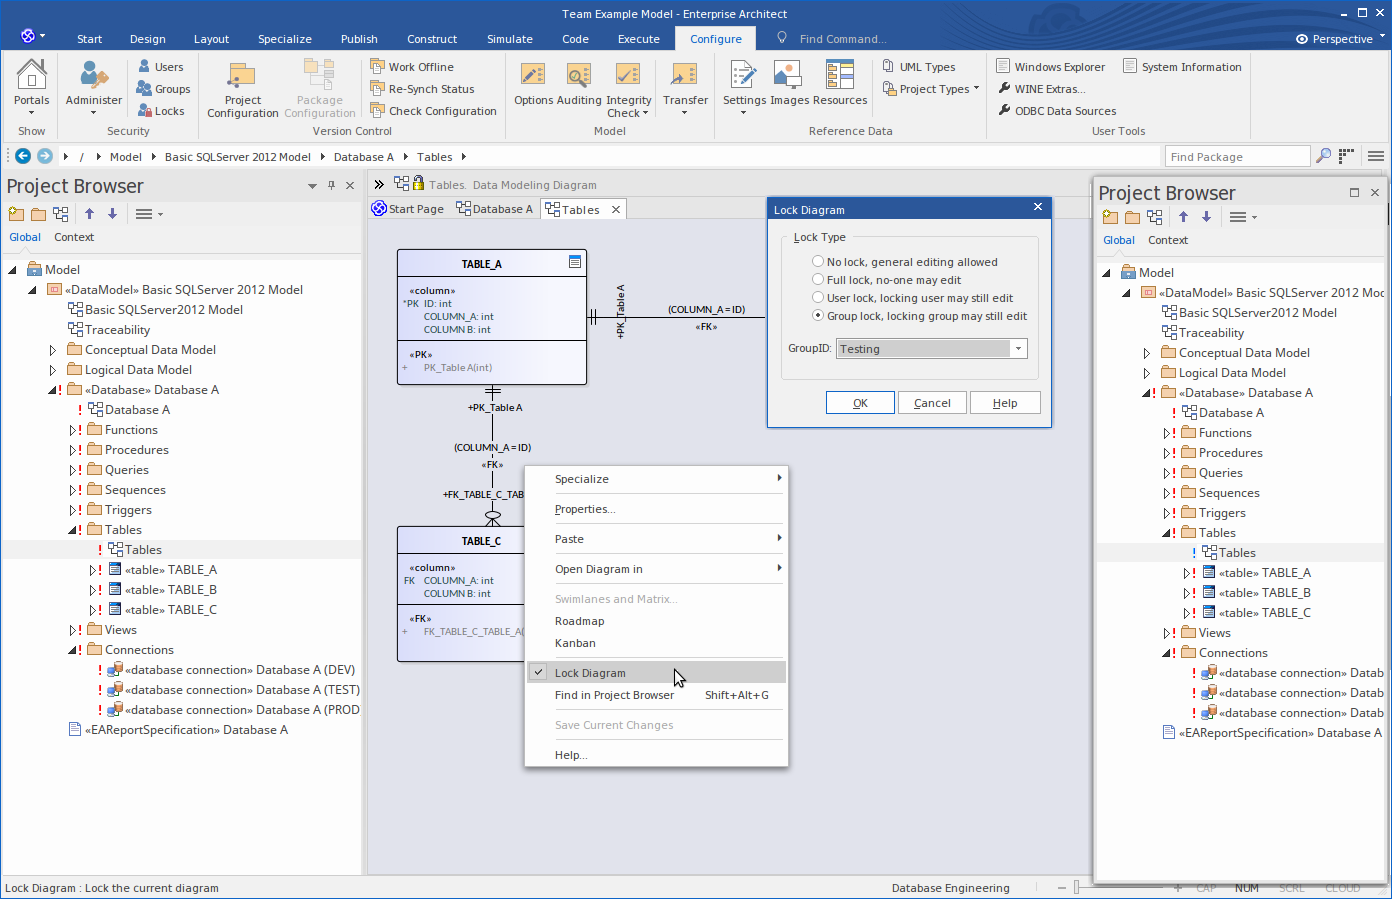The width and height of the screenshot is (1392, 899).
Task: Choose Roadmap from the context menu
Action: click(580, 621)
